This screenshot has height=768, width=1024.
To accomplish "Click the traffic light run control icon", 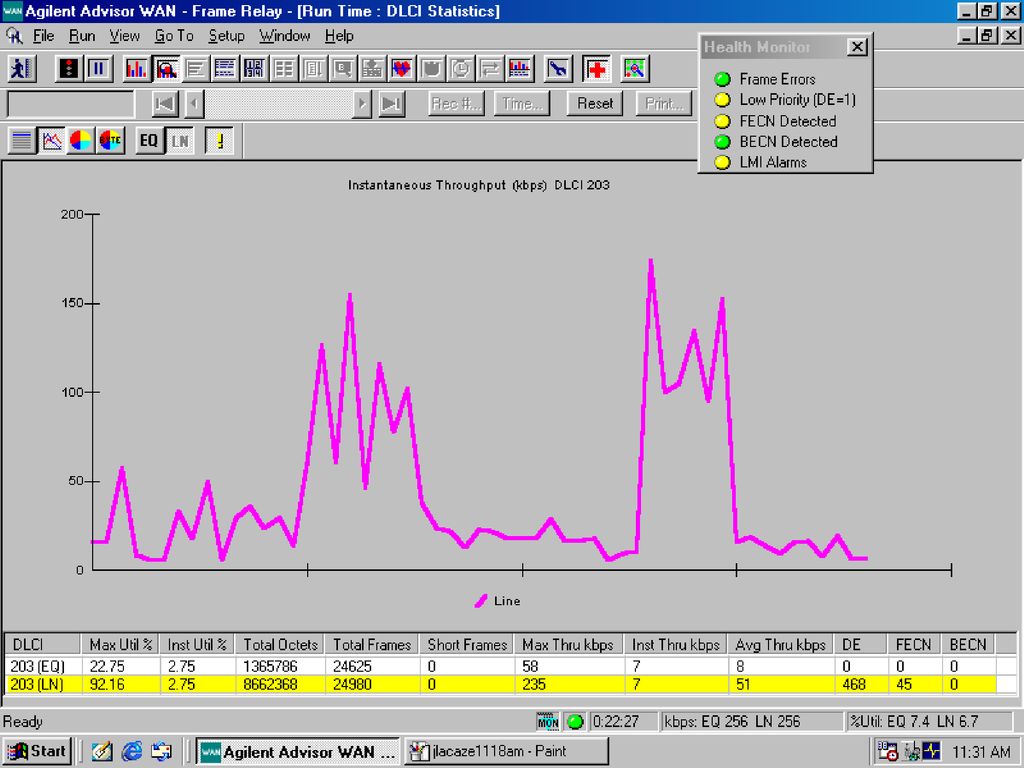I will [x=69, y=69].
